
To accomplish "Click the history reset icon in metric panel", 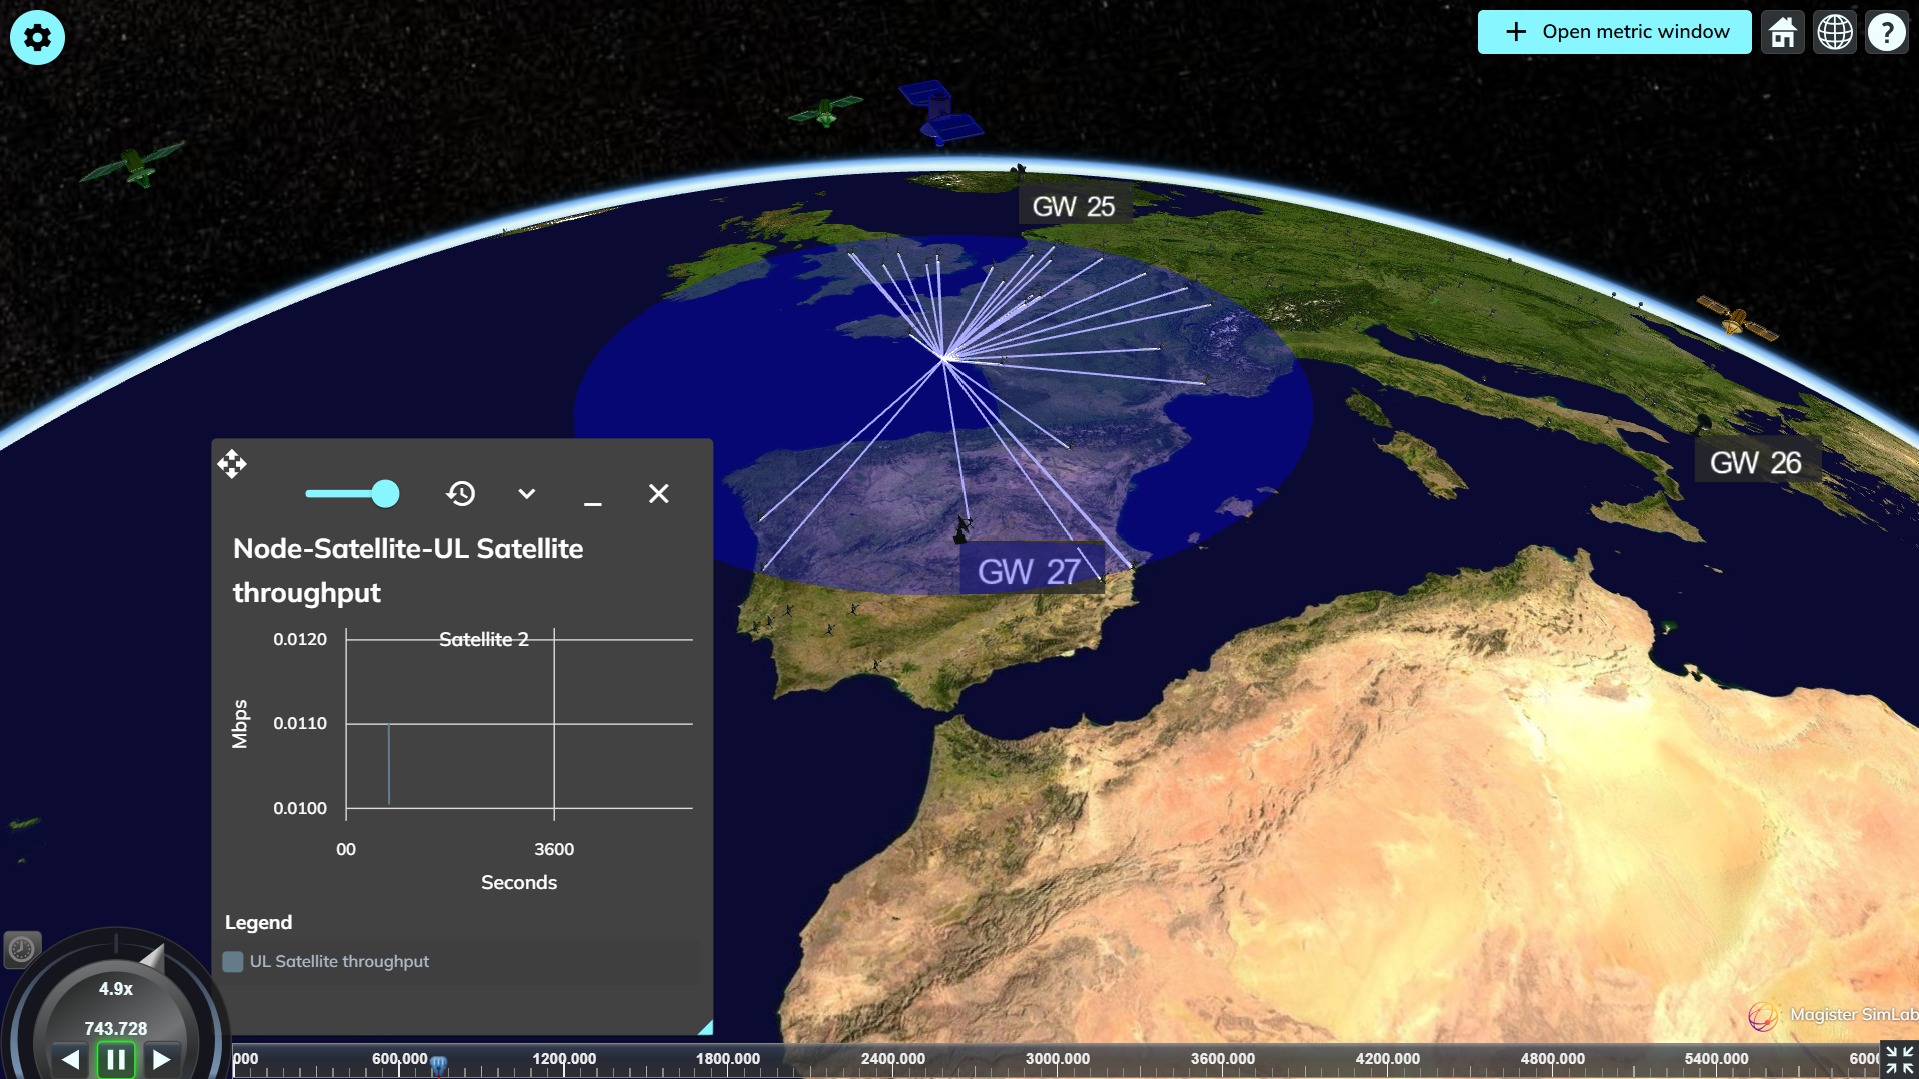I will point(461,494).
